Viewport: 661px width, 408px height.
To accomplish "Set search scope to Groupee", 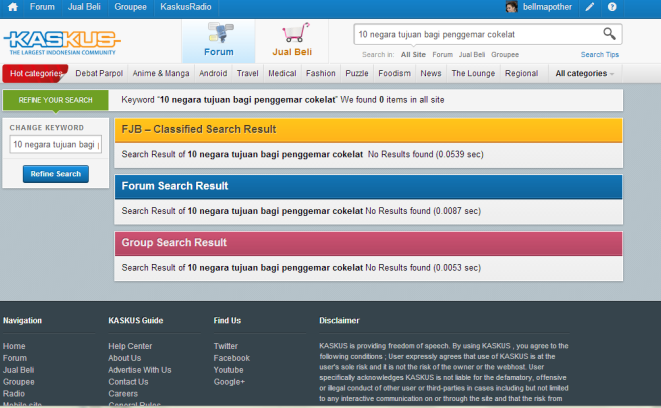I will click(x=505, y=54).
